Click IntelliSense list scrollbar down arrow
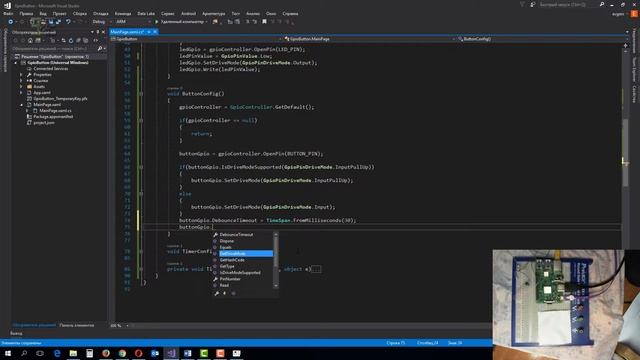Viewport: 640px width, 360px height. [x=276, y=286]
